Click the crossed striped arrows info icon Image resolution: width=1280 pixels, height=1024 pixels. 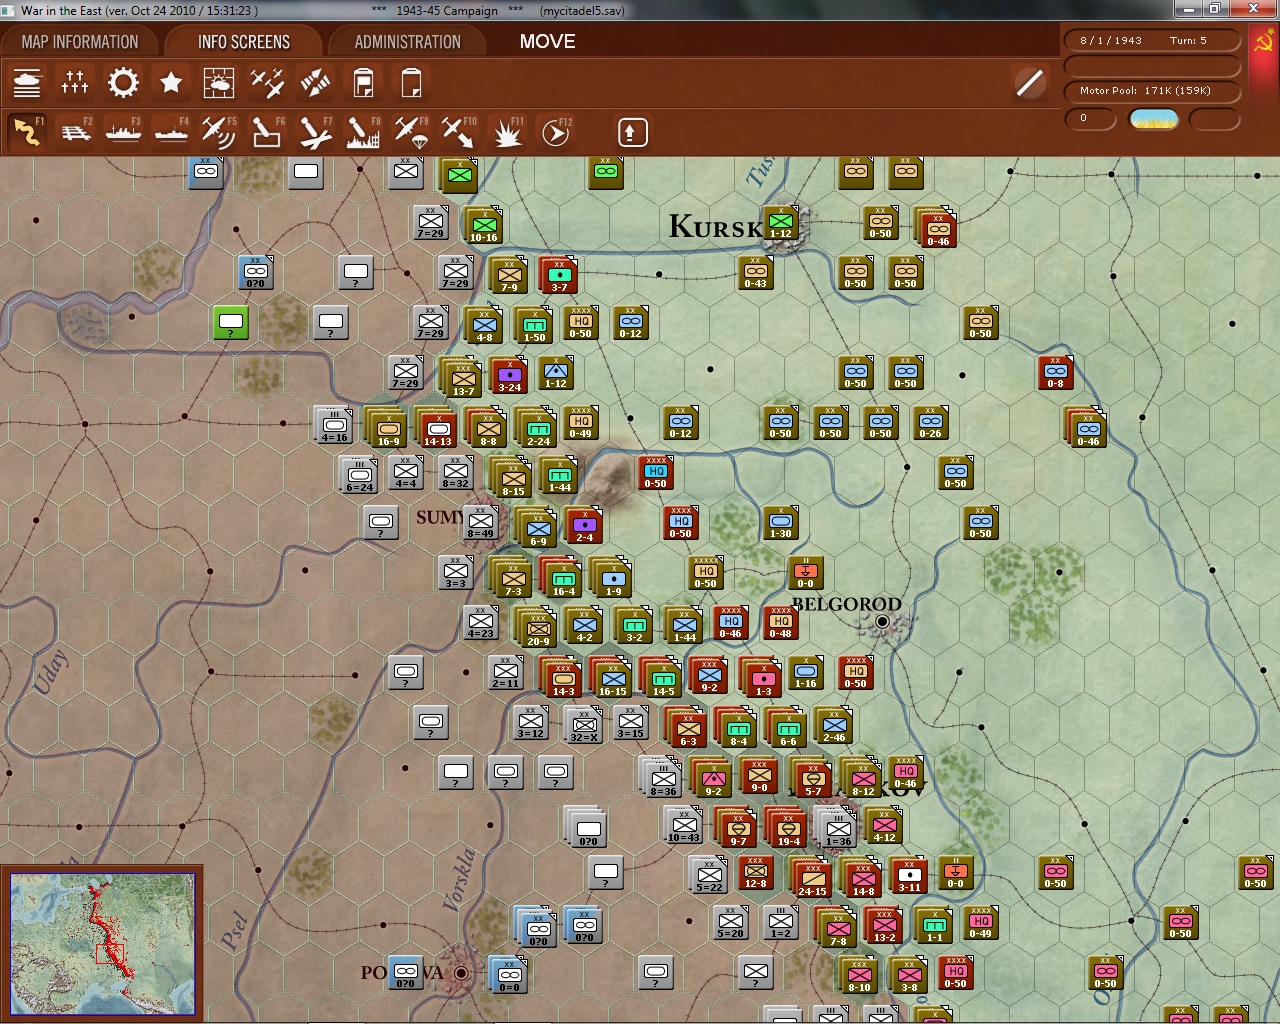pyautogui.click(x=315, y=83)
